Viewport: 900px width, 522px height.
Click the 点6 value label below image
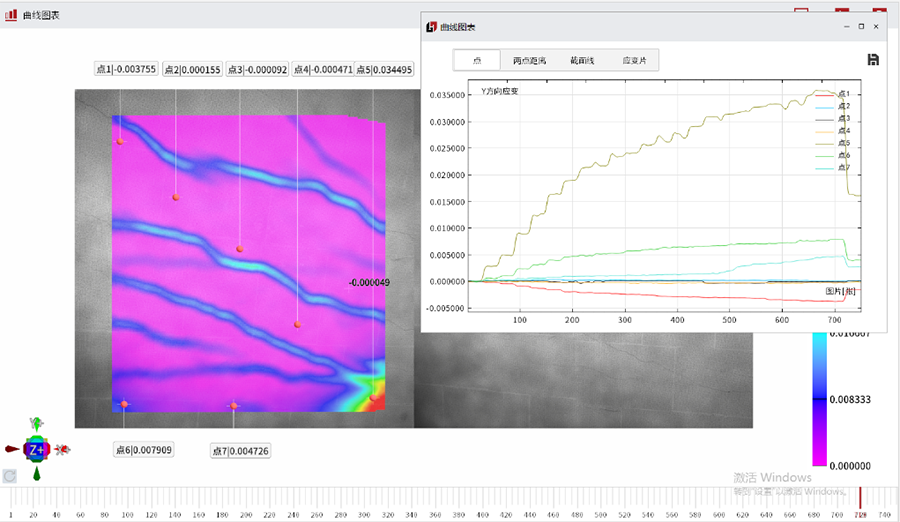point(144,450)
